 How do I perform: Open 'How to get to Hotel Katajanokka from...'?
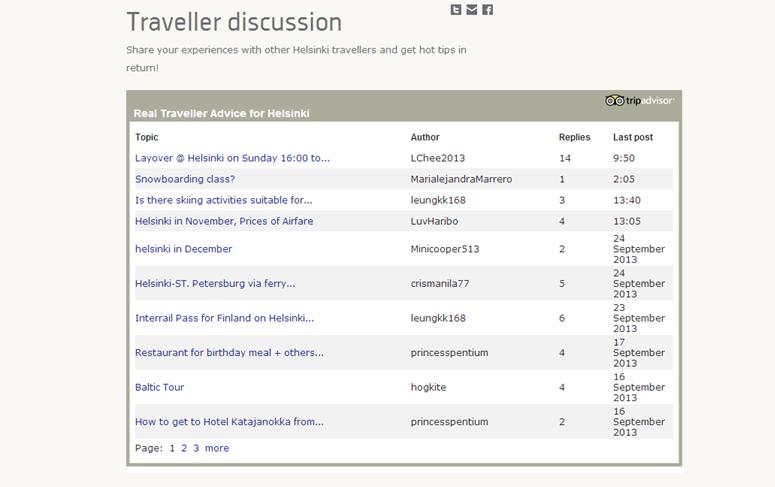(229, 422)
